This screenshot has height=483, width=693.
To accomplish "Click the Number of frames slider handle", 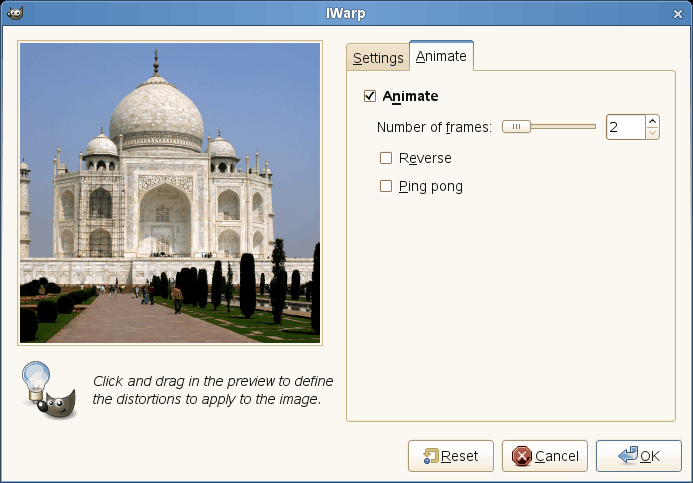I will coord(516,127).
